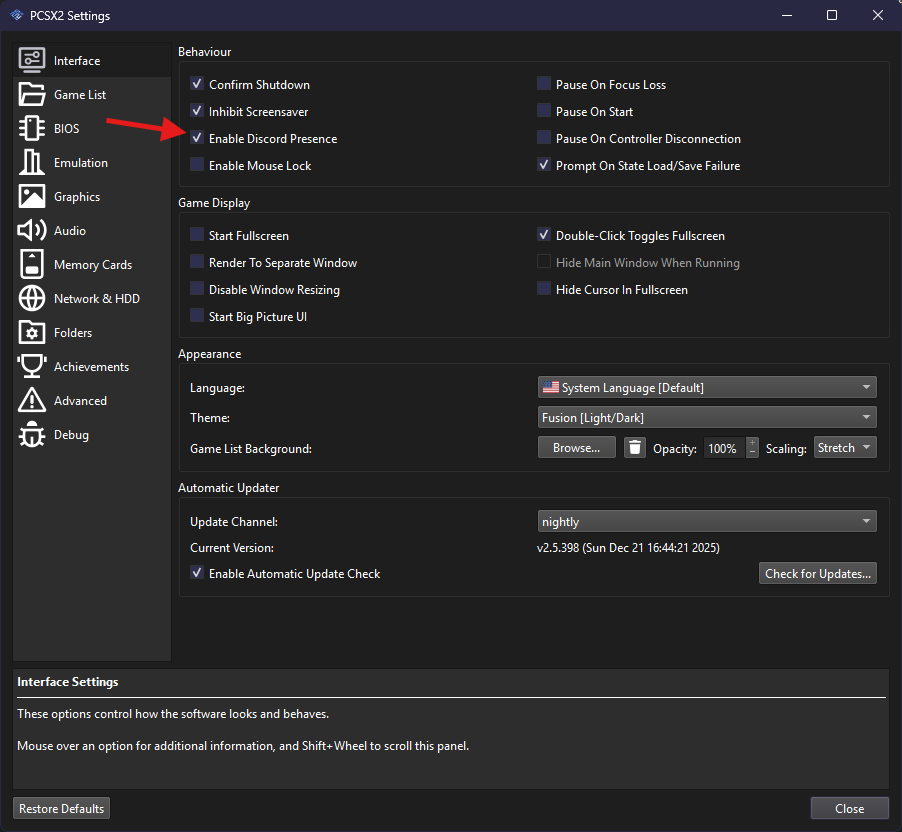This screenshot has height=832, width=902.
Task: Open the Interface settings icon
Action: [x=32, y=60]
